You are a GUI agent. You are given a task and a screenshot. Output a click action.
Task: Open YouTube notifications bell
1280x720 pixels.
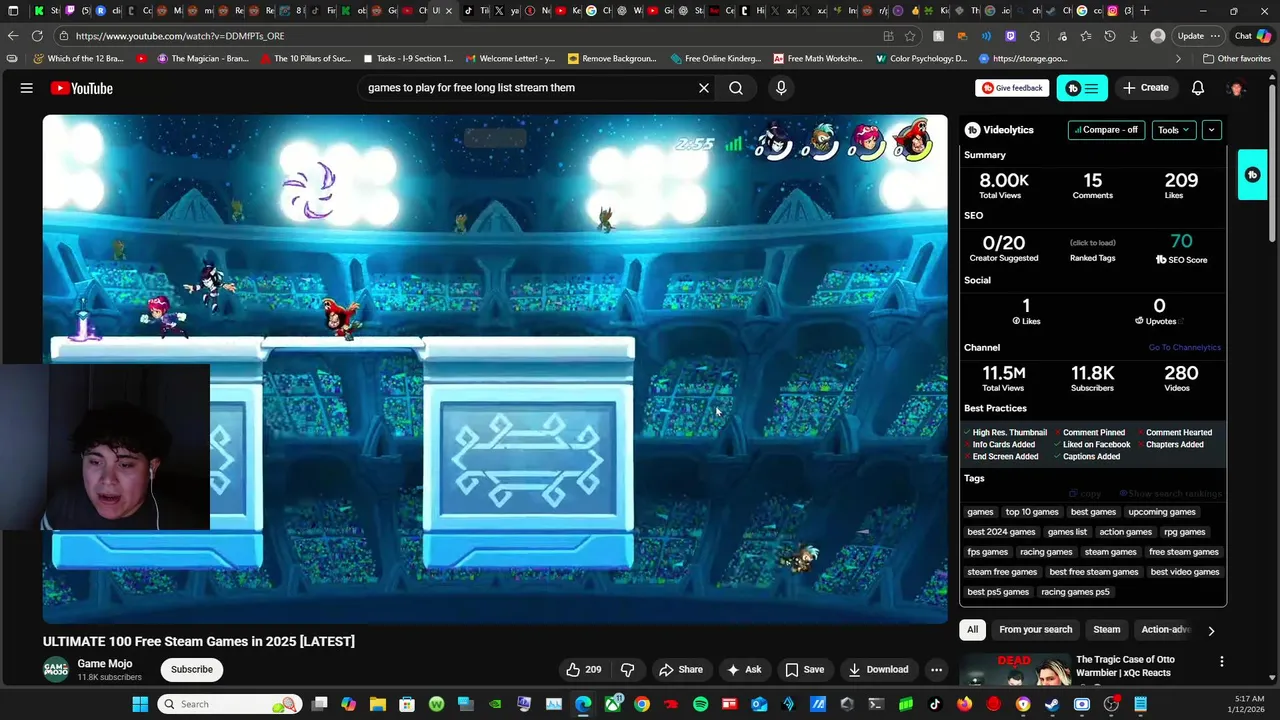(1198, 88)
